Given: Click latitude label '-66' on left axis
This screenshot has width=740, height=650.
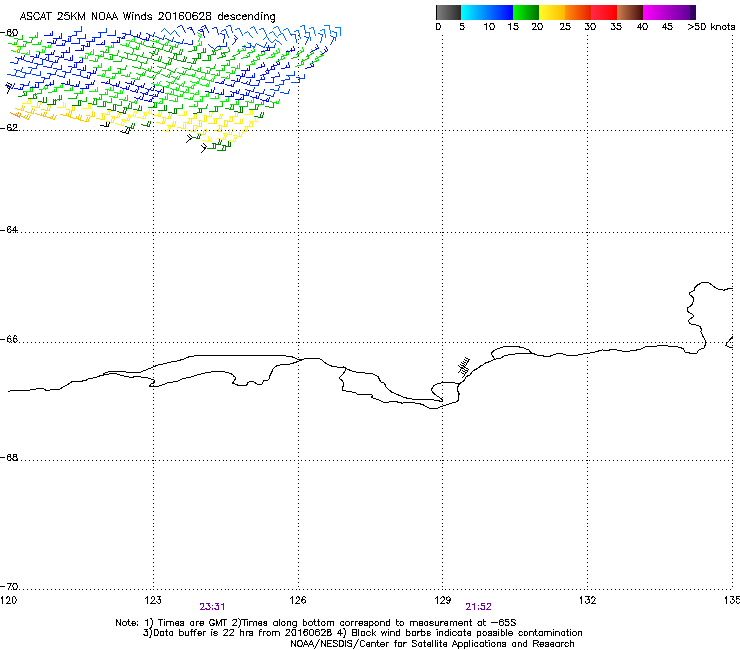Looking at the screenshot, I should [x=9, y=340].
